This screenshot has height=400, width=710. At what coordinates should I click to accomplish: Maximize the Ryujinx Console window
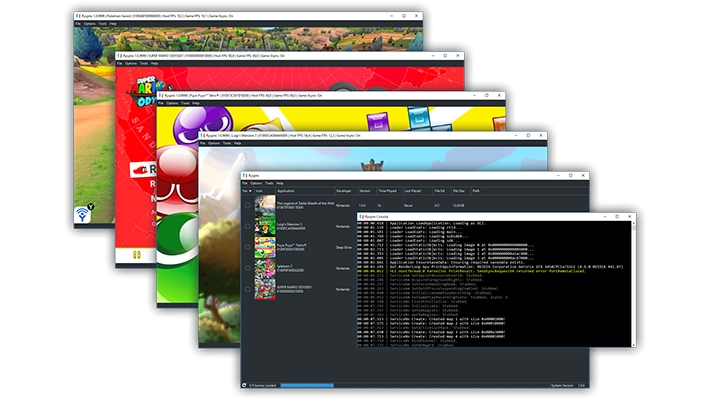(617, 217)
